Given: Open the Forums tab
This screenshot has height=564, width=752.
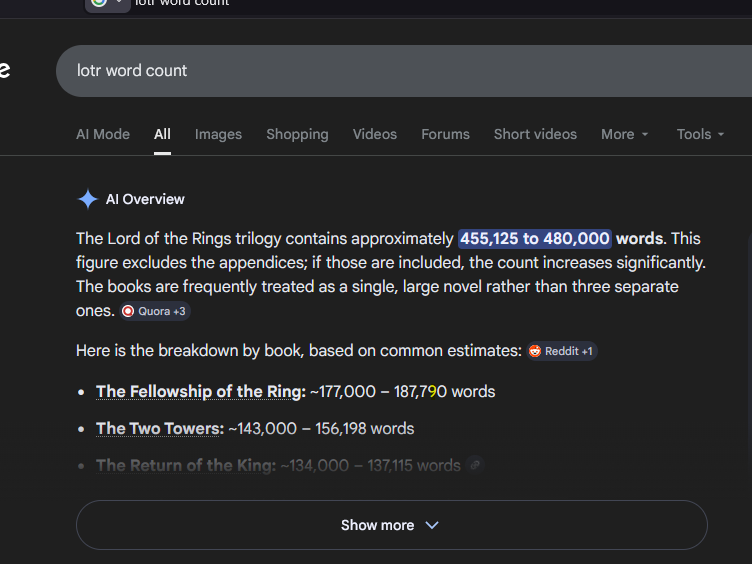Looking at the screenshot, I should tap(445, 134).
